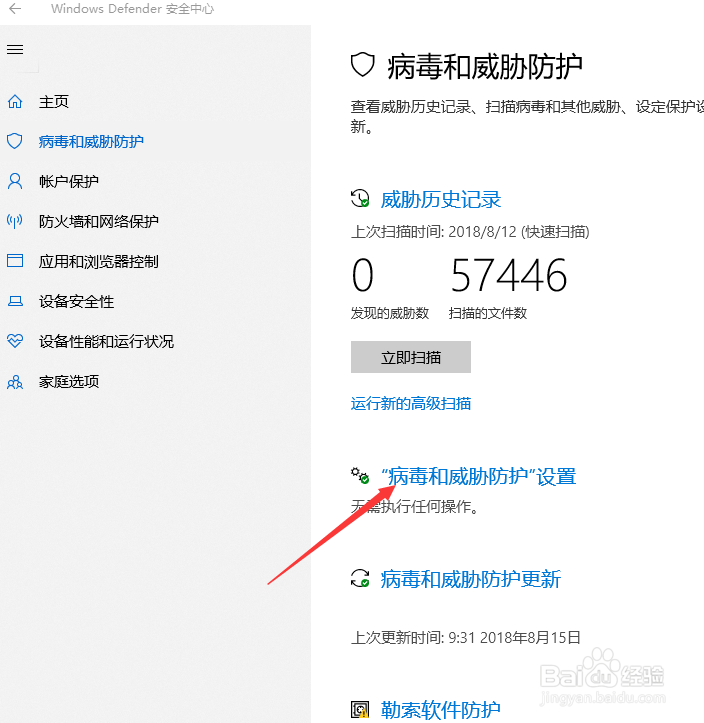Open the hamburger navigation menu
This screenshot has height=723, width=704.
[x=15, y=49]
